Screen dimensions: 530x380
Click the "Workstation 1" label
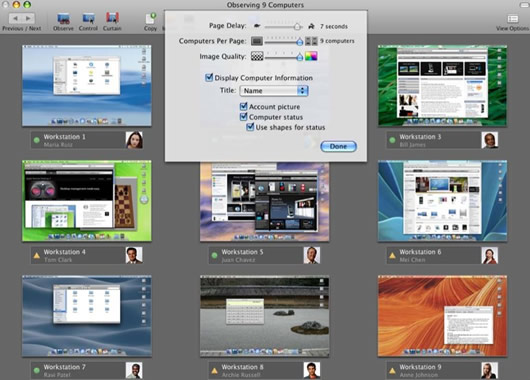(x=65, y=137)
